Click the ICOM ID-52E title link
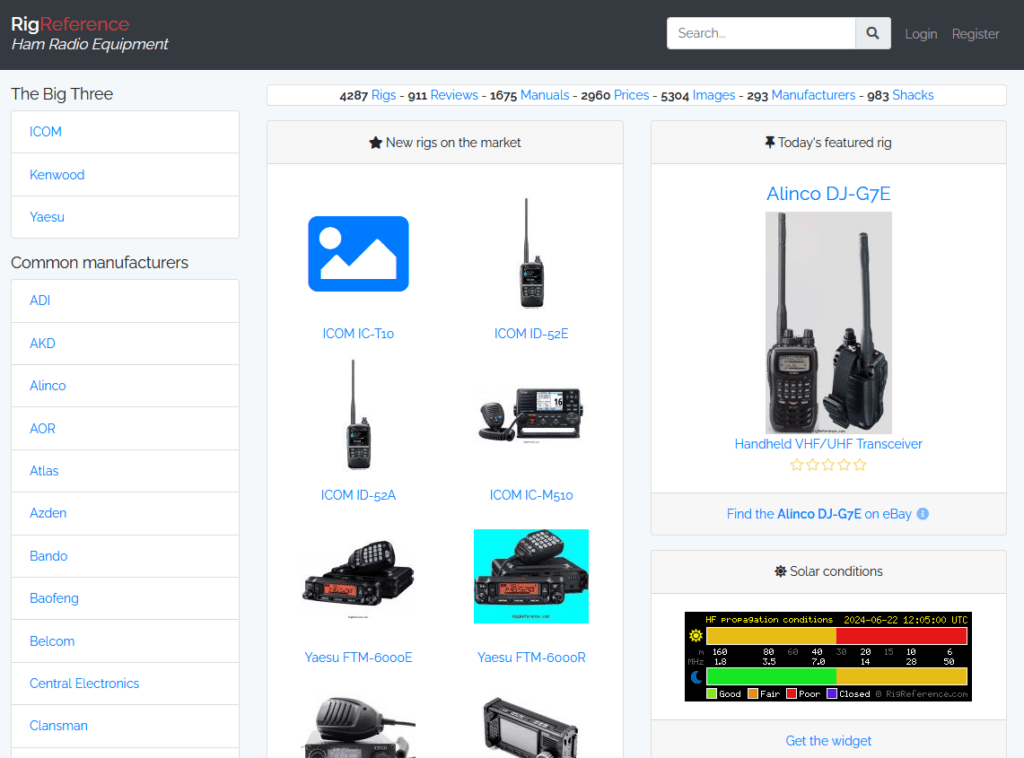Image resolution: width=1024 pixels, height=758 pixels. (531, 334)
